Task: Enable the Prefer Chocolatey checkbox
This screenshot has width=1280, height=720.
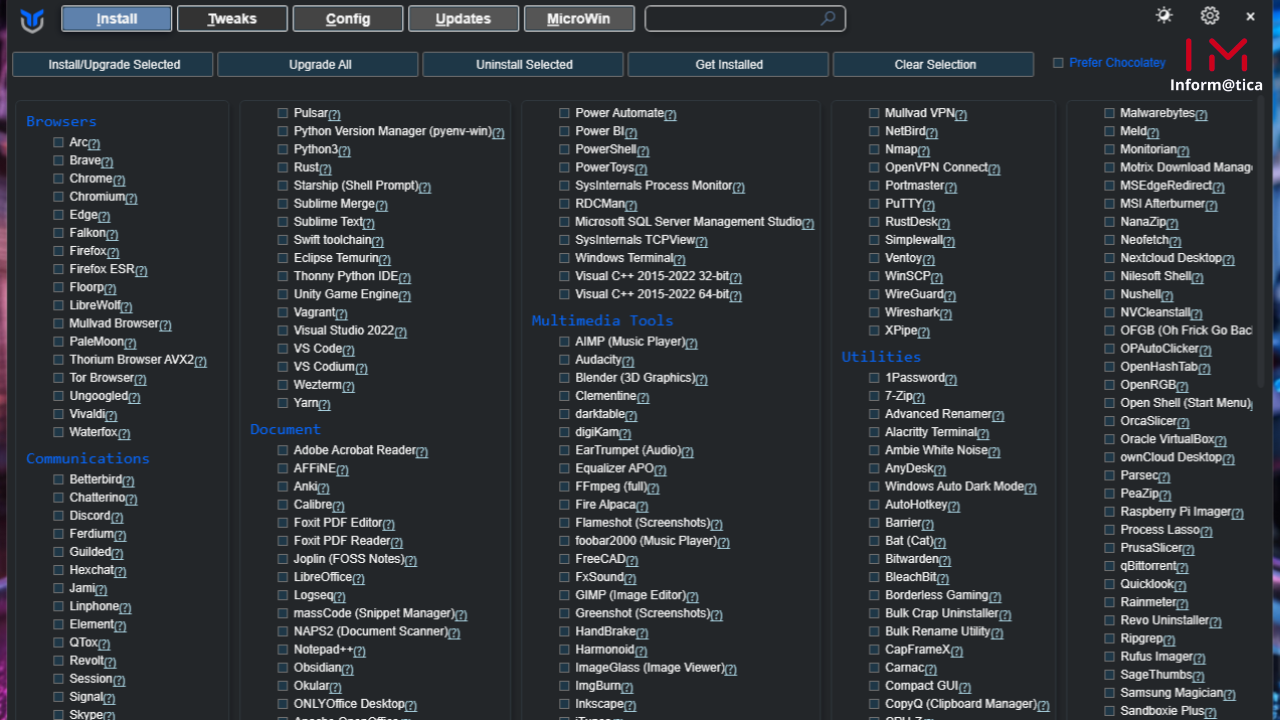Action: [1058, 63]
